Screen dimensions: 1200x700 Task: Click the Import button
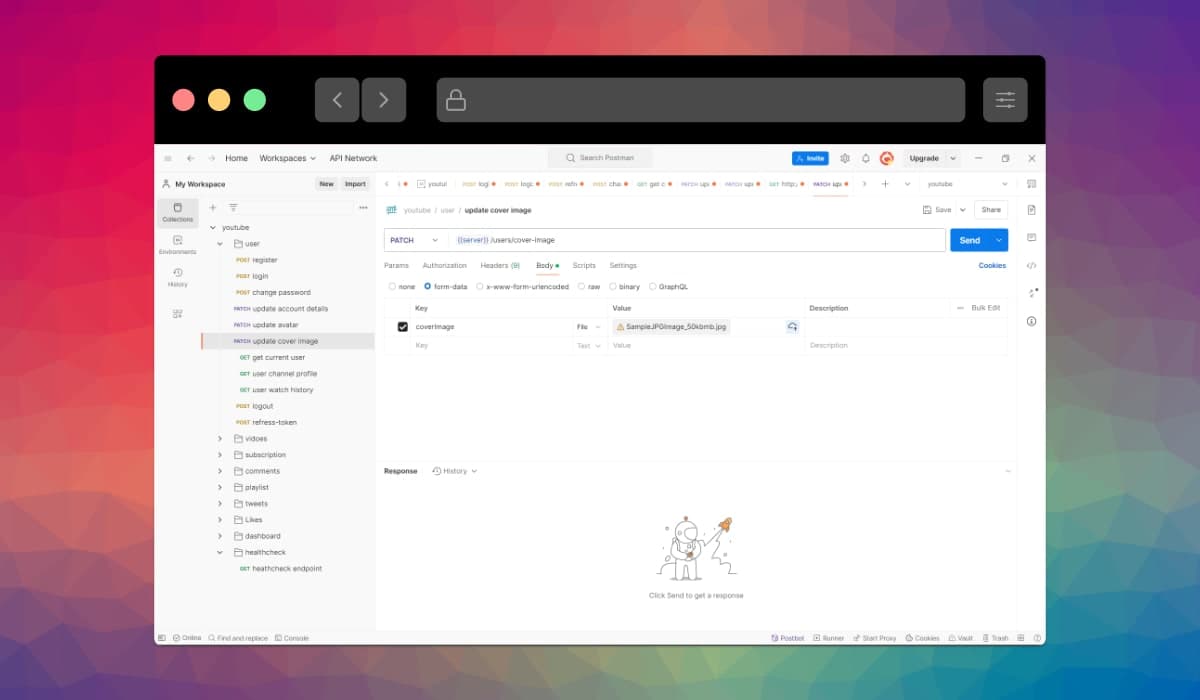pyautogui.click(x=355, y=184)
